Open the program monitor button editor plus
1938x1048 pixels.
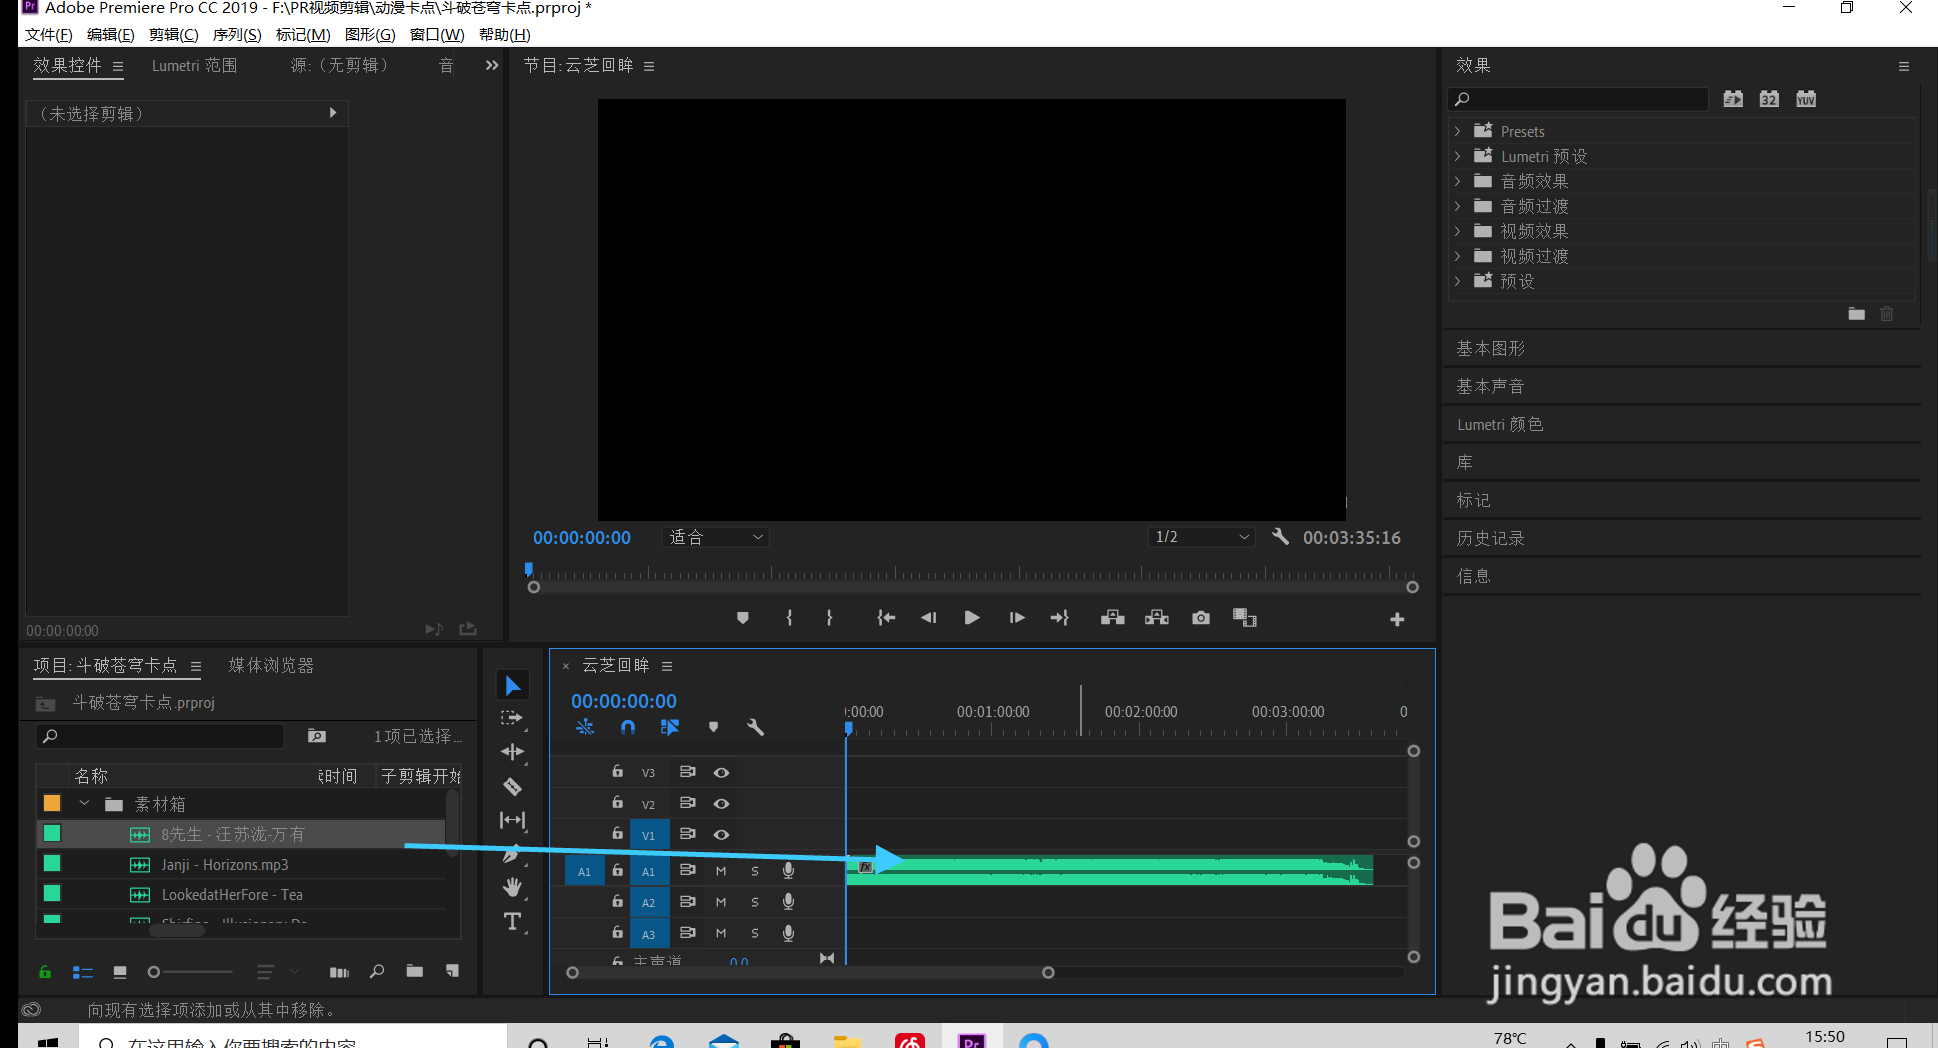point(1397,620)
